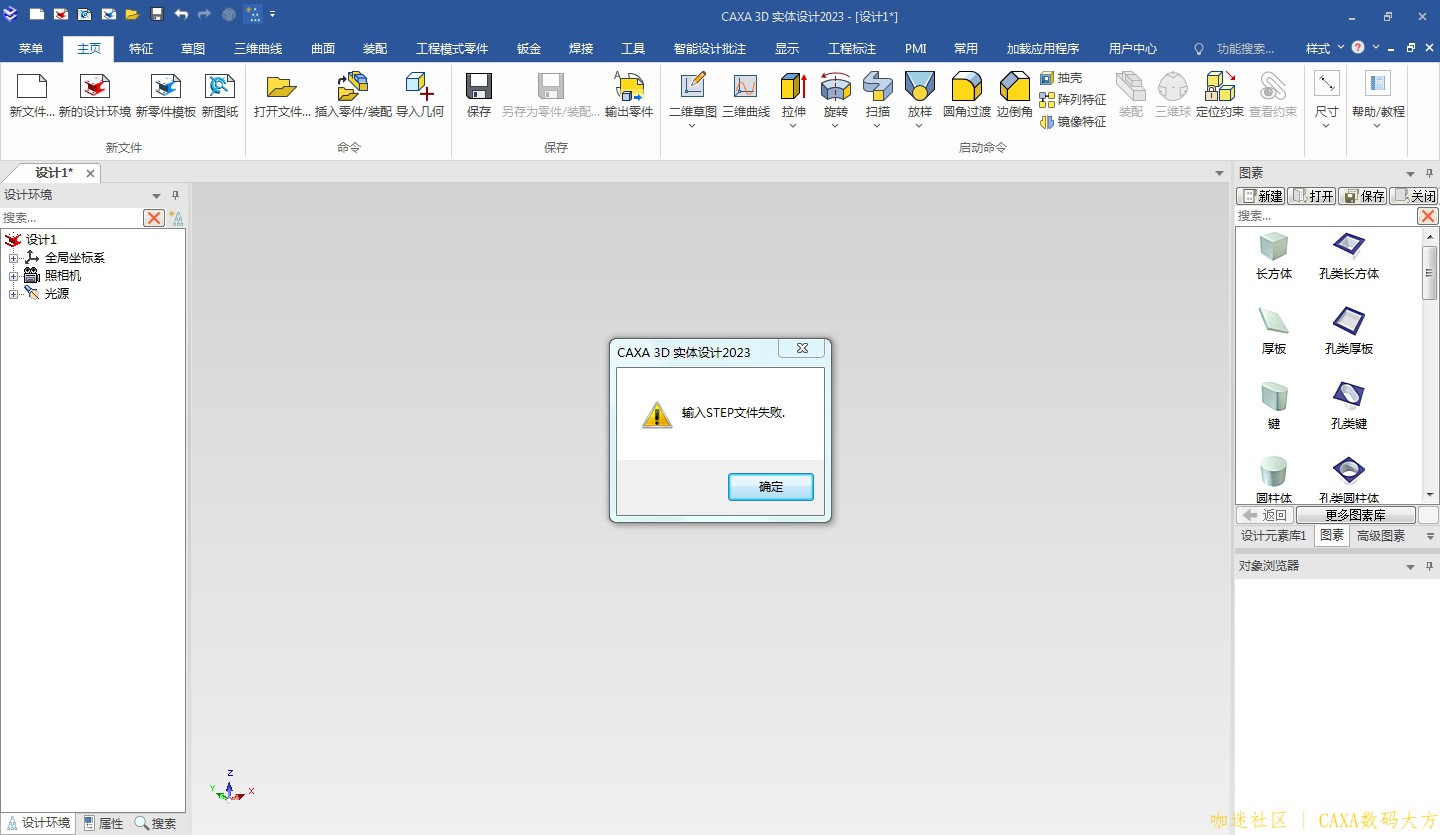Screen dimensions: 1440x835
Task: Switch to 设计元素库1 catalog tab
Action: click(1274, 536)
